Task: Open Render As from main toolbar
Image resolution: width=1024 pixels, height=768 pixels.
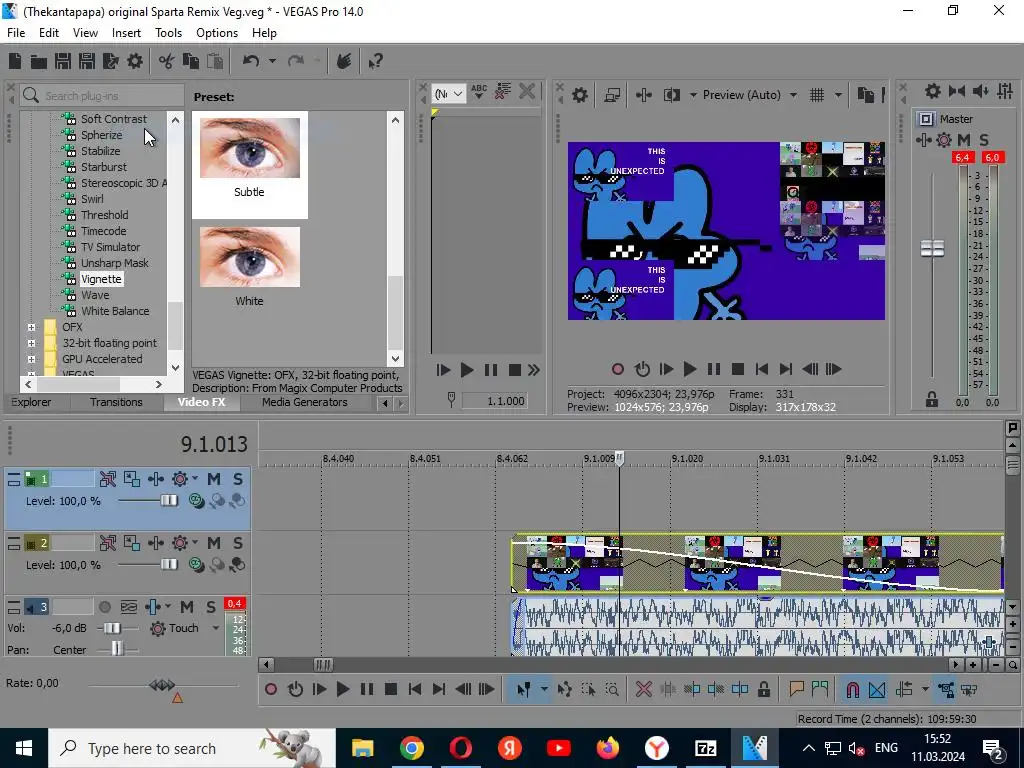Action: (111, 61)
